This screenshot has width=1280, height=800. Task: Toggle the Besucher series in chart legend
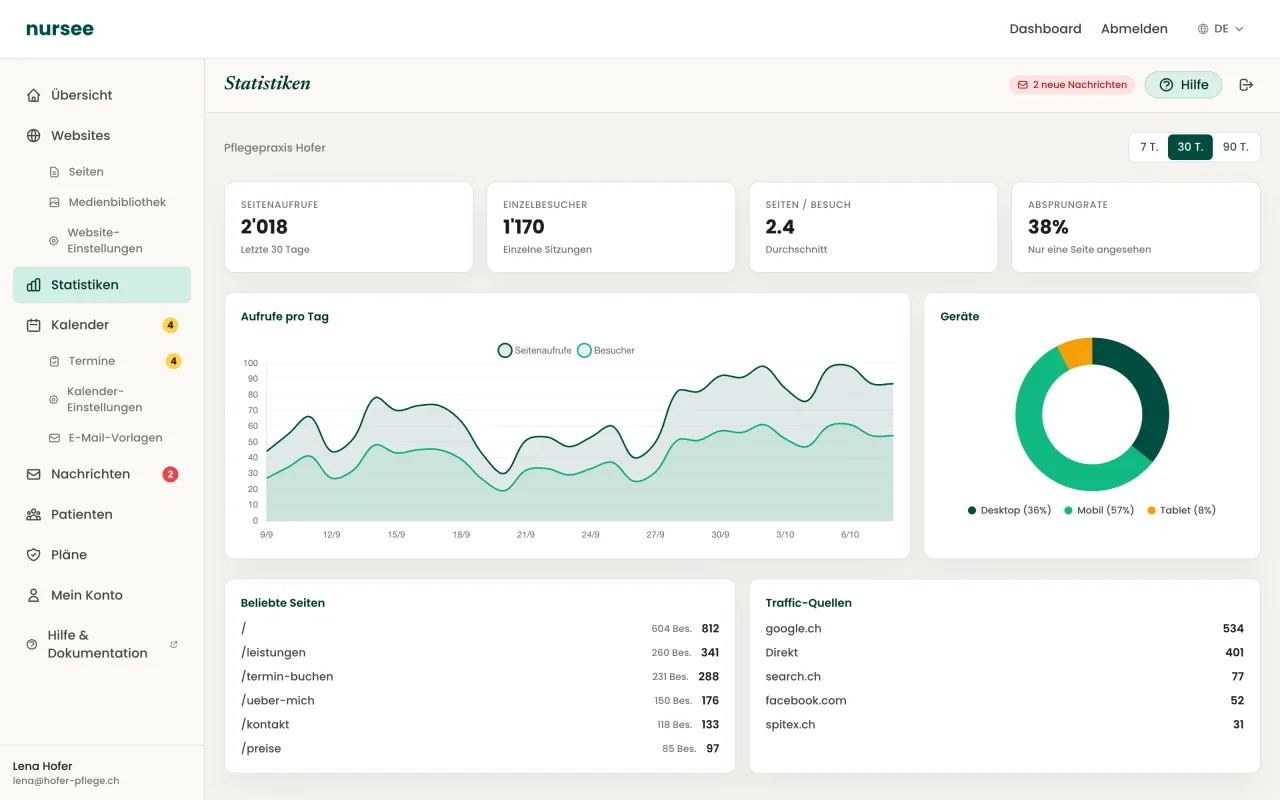click(x=606, y=351)
